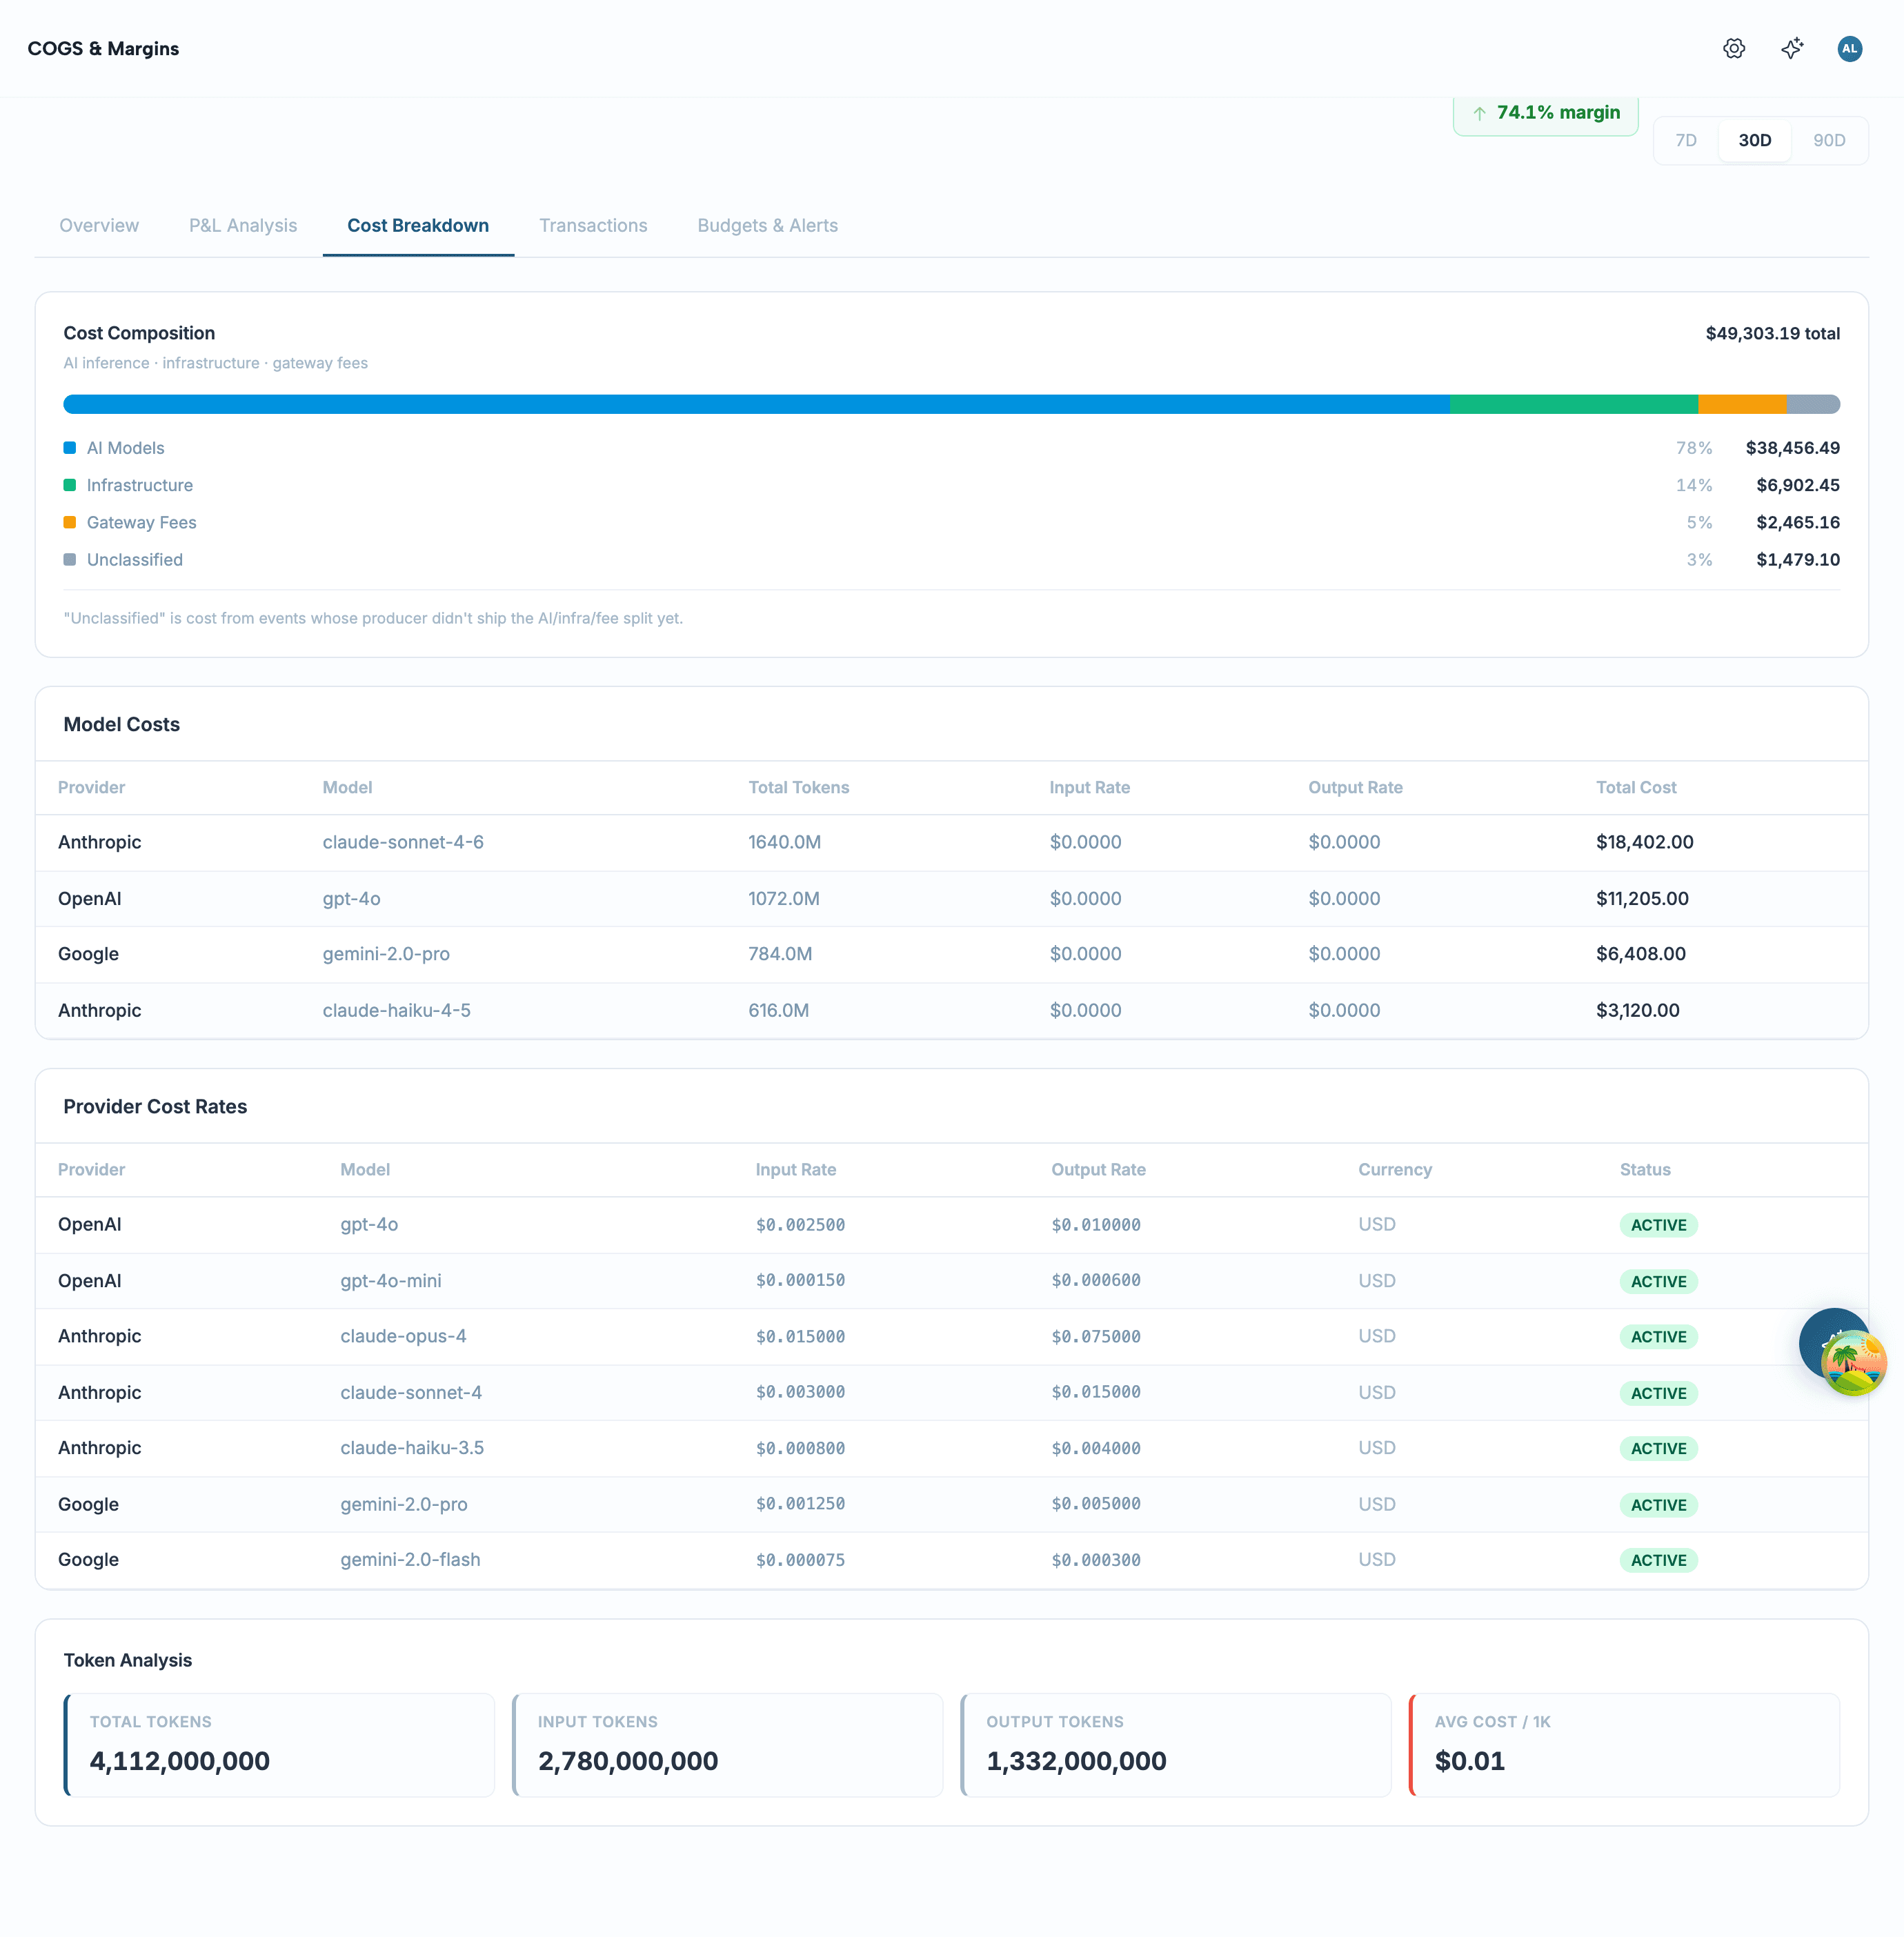Image resolution: width=1904 pixels, height=1937 pixels.
Task: Click the Total Tokens 4,112,000,000 card
Action: (279, 1745)
